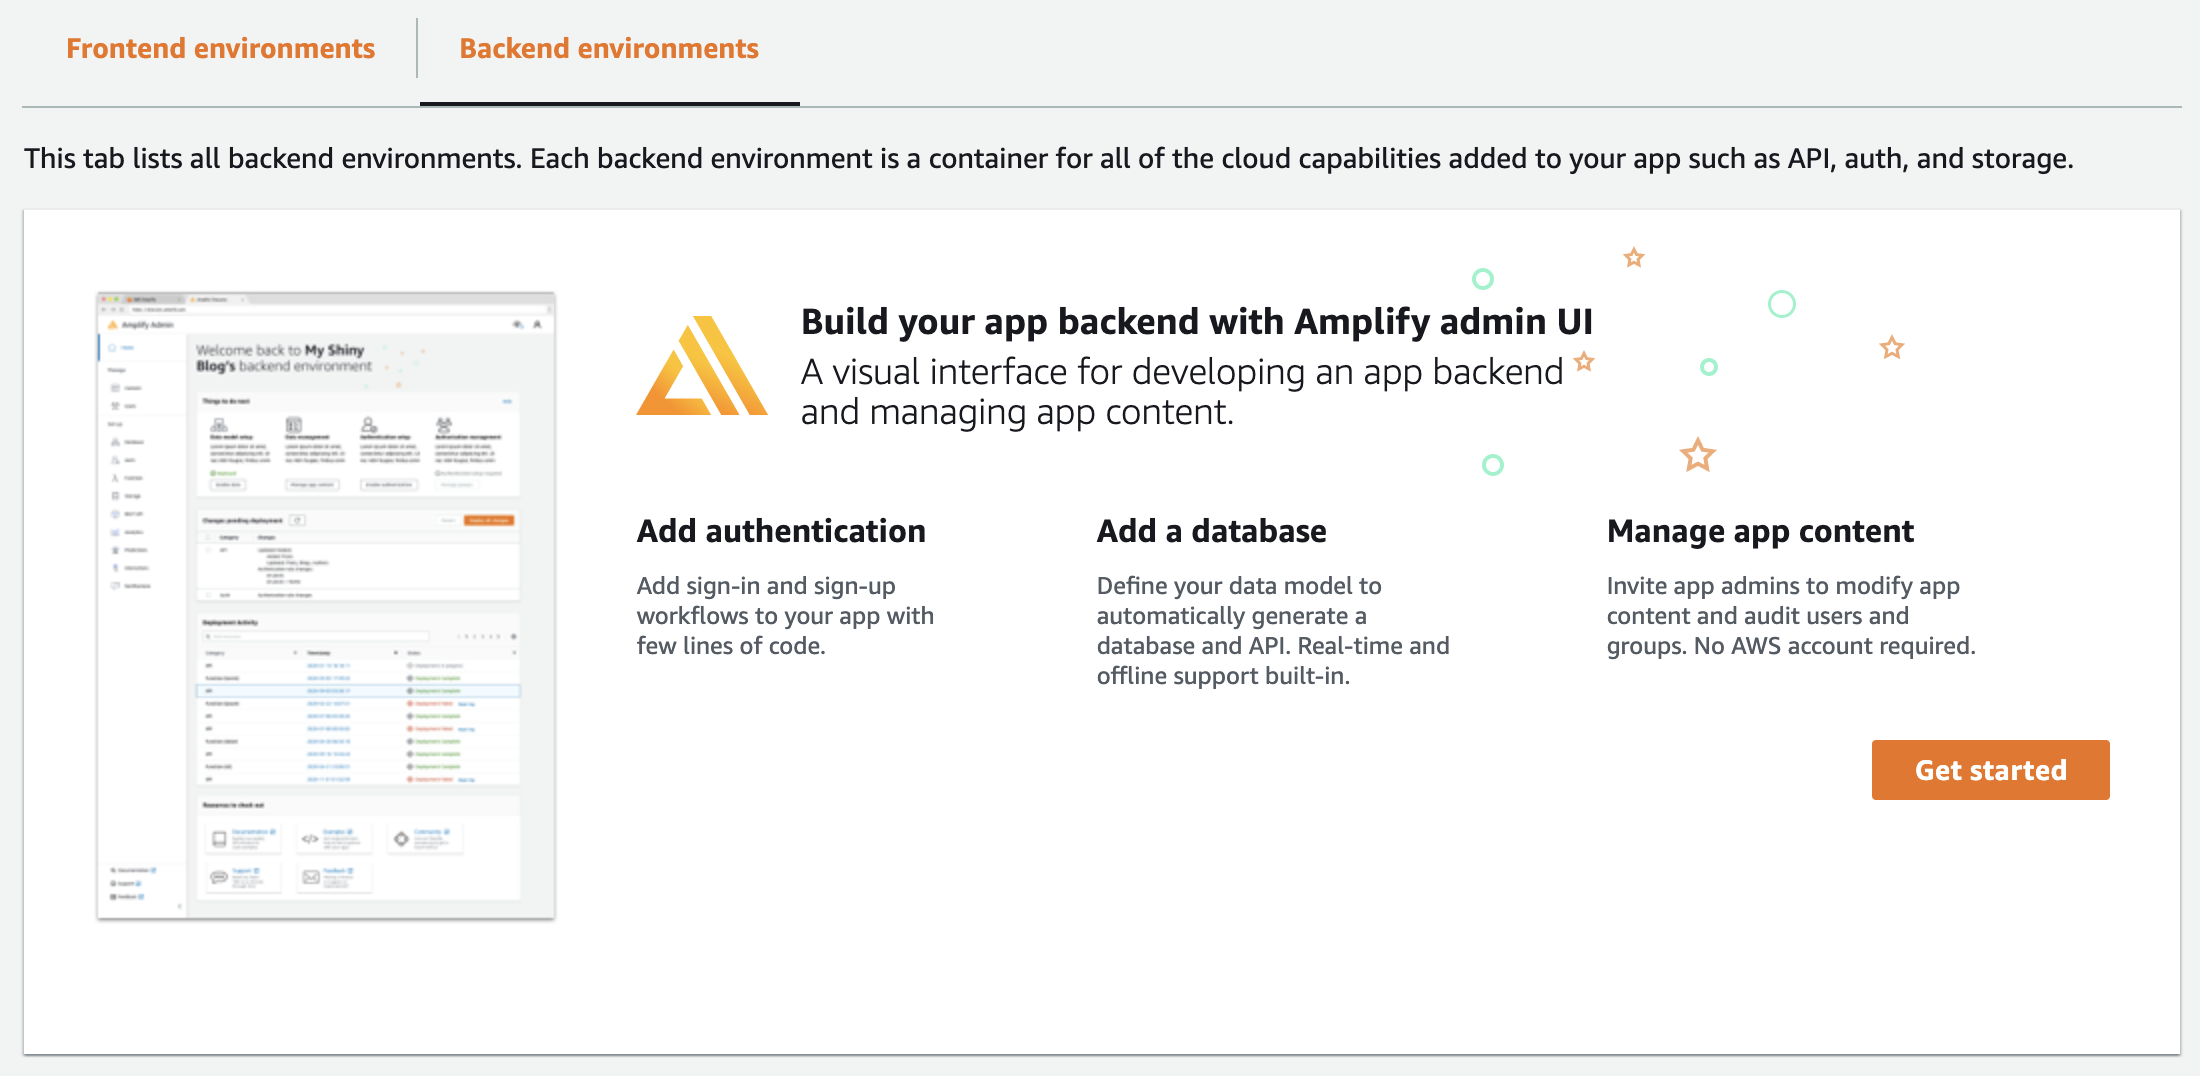The image size is (2200, 1076).
Task: Select the user profile icon in preview header
Action: click(x=537, y=324)
